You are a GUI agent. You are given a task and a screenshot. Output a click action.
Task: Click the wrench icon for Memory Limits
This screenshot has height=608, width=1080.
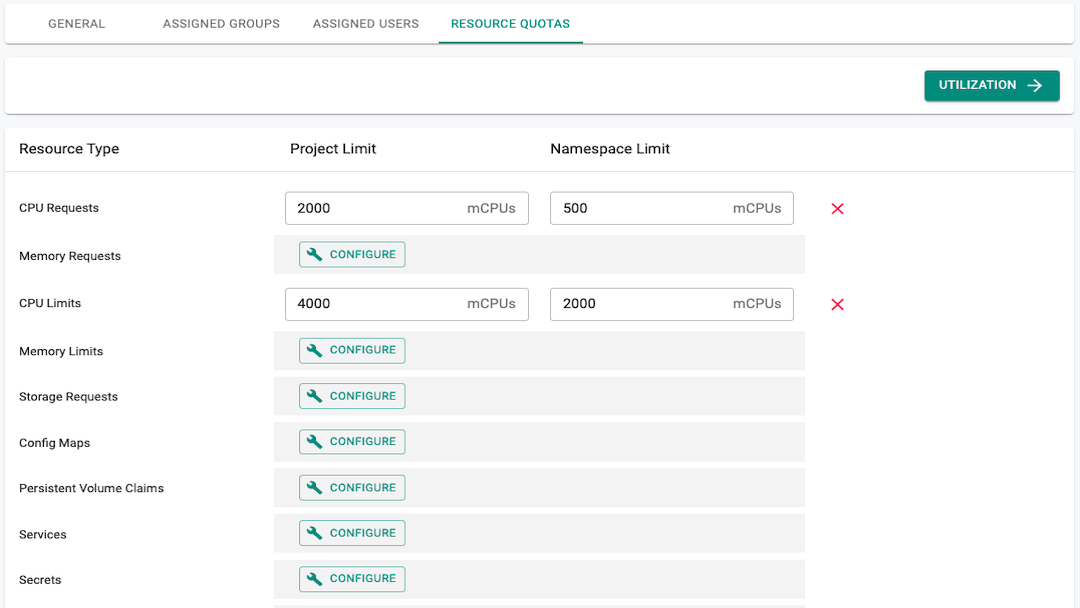pyautogui.click(x=315, y=350)
